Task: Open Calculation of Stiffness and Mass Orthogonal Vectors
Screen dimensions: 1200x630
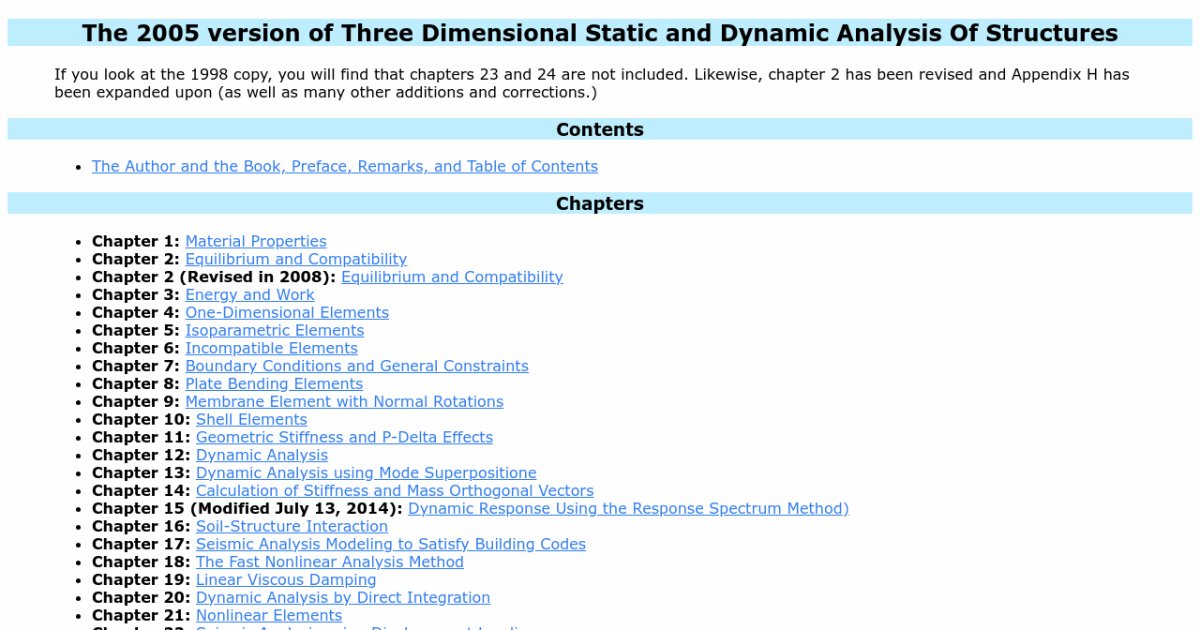Action: pyautogui.click(x=394, y=491)
